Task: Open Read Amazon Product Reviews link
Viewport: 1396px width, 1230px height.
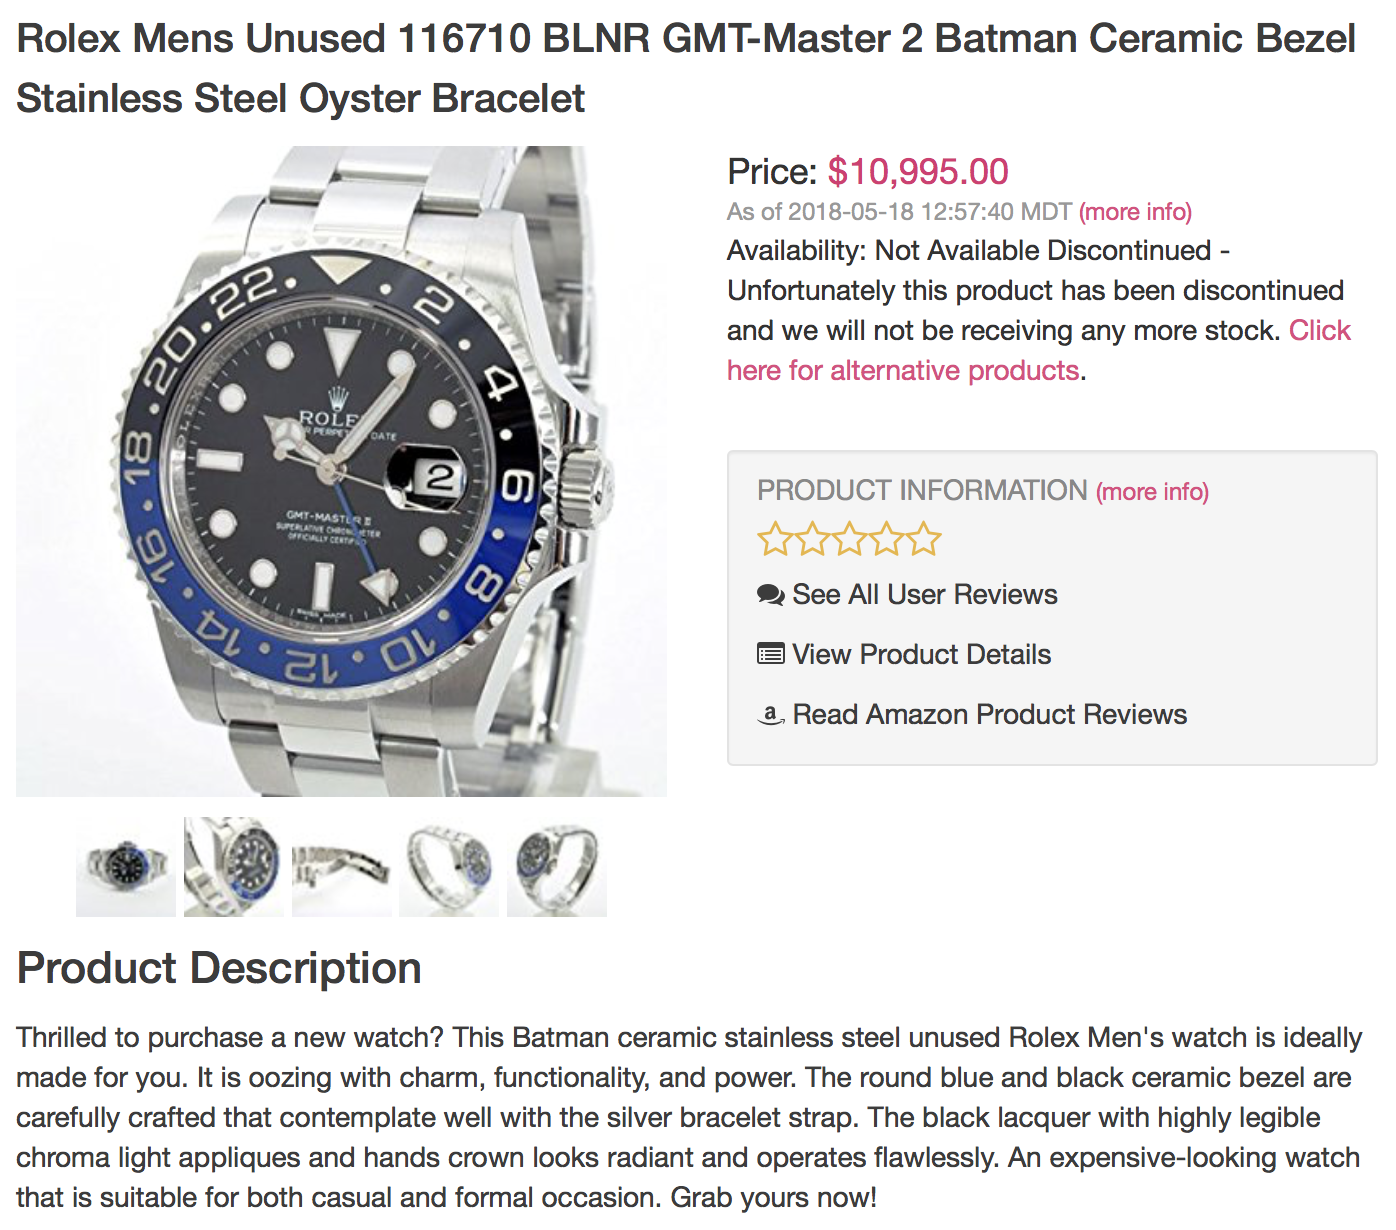Action: [989, 715]
